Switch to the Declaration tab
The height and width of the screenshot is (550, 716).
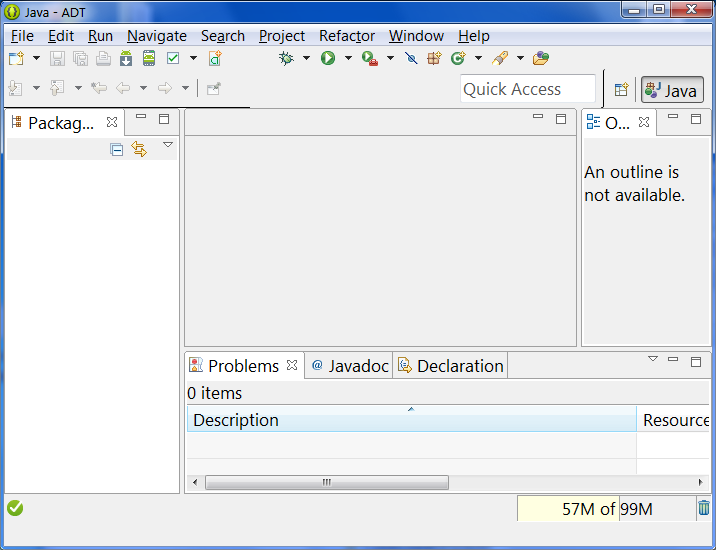[x=451, y=366]
